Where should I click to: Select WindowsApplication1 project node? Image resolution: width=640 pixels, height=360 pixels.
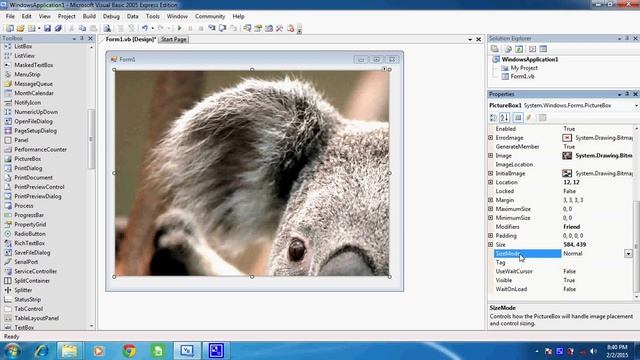530,59
